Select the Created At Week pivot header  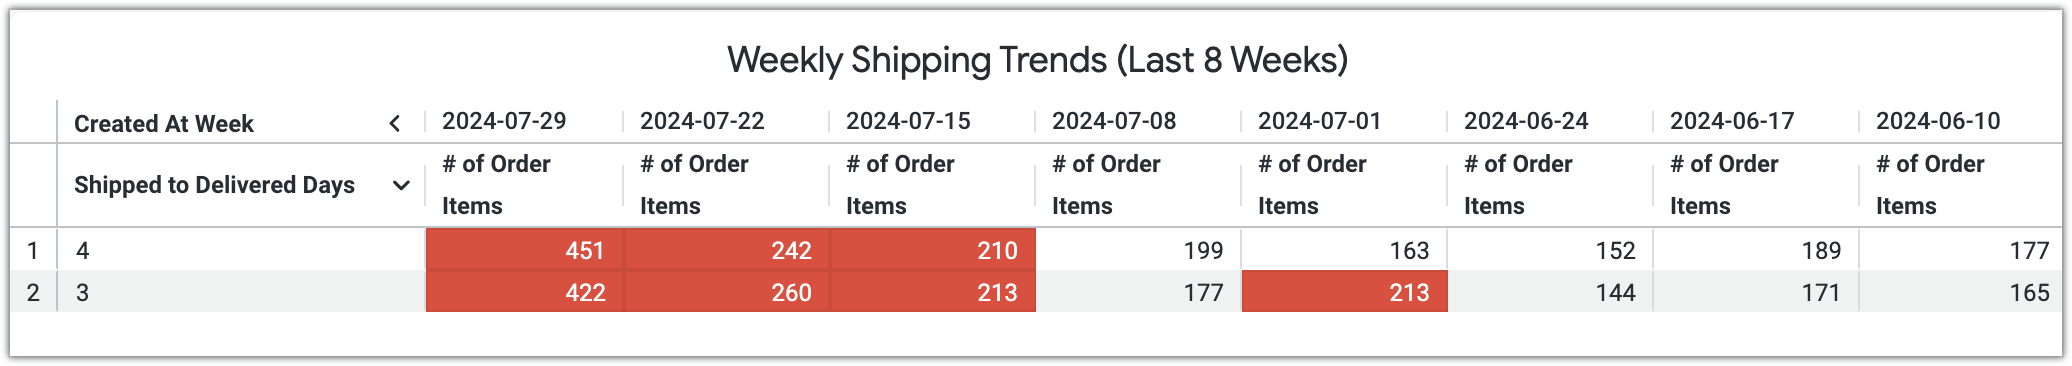coord(164,123)
